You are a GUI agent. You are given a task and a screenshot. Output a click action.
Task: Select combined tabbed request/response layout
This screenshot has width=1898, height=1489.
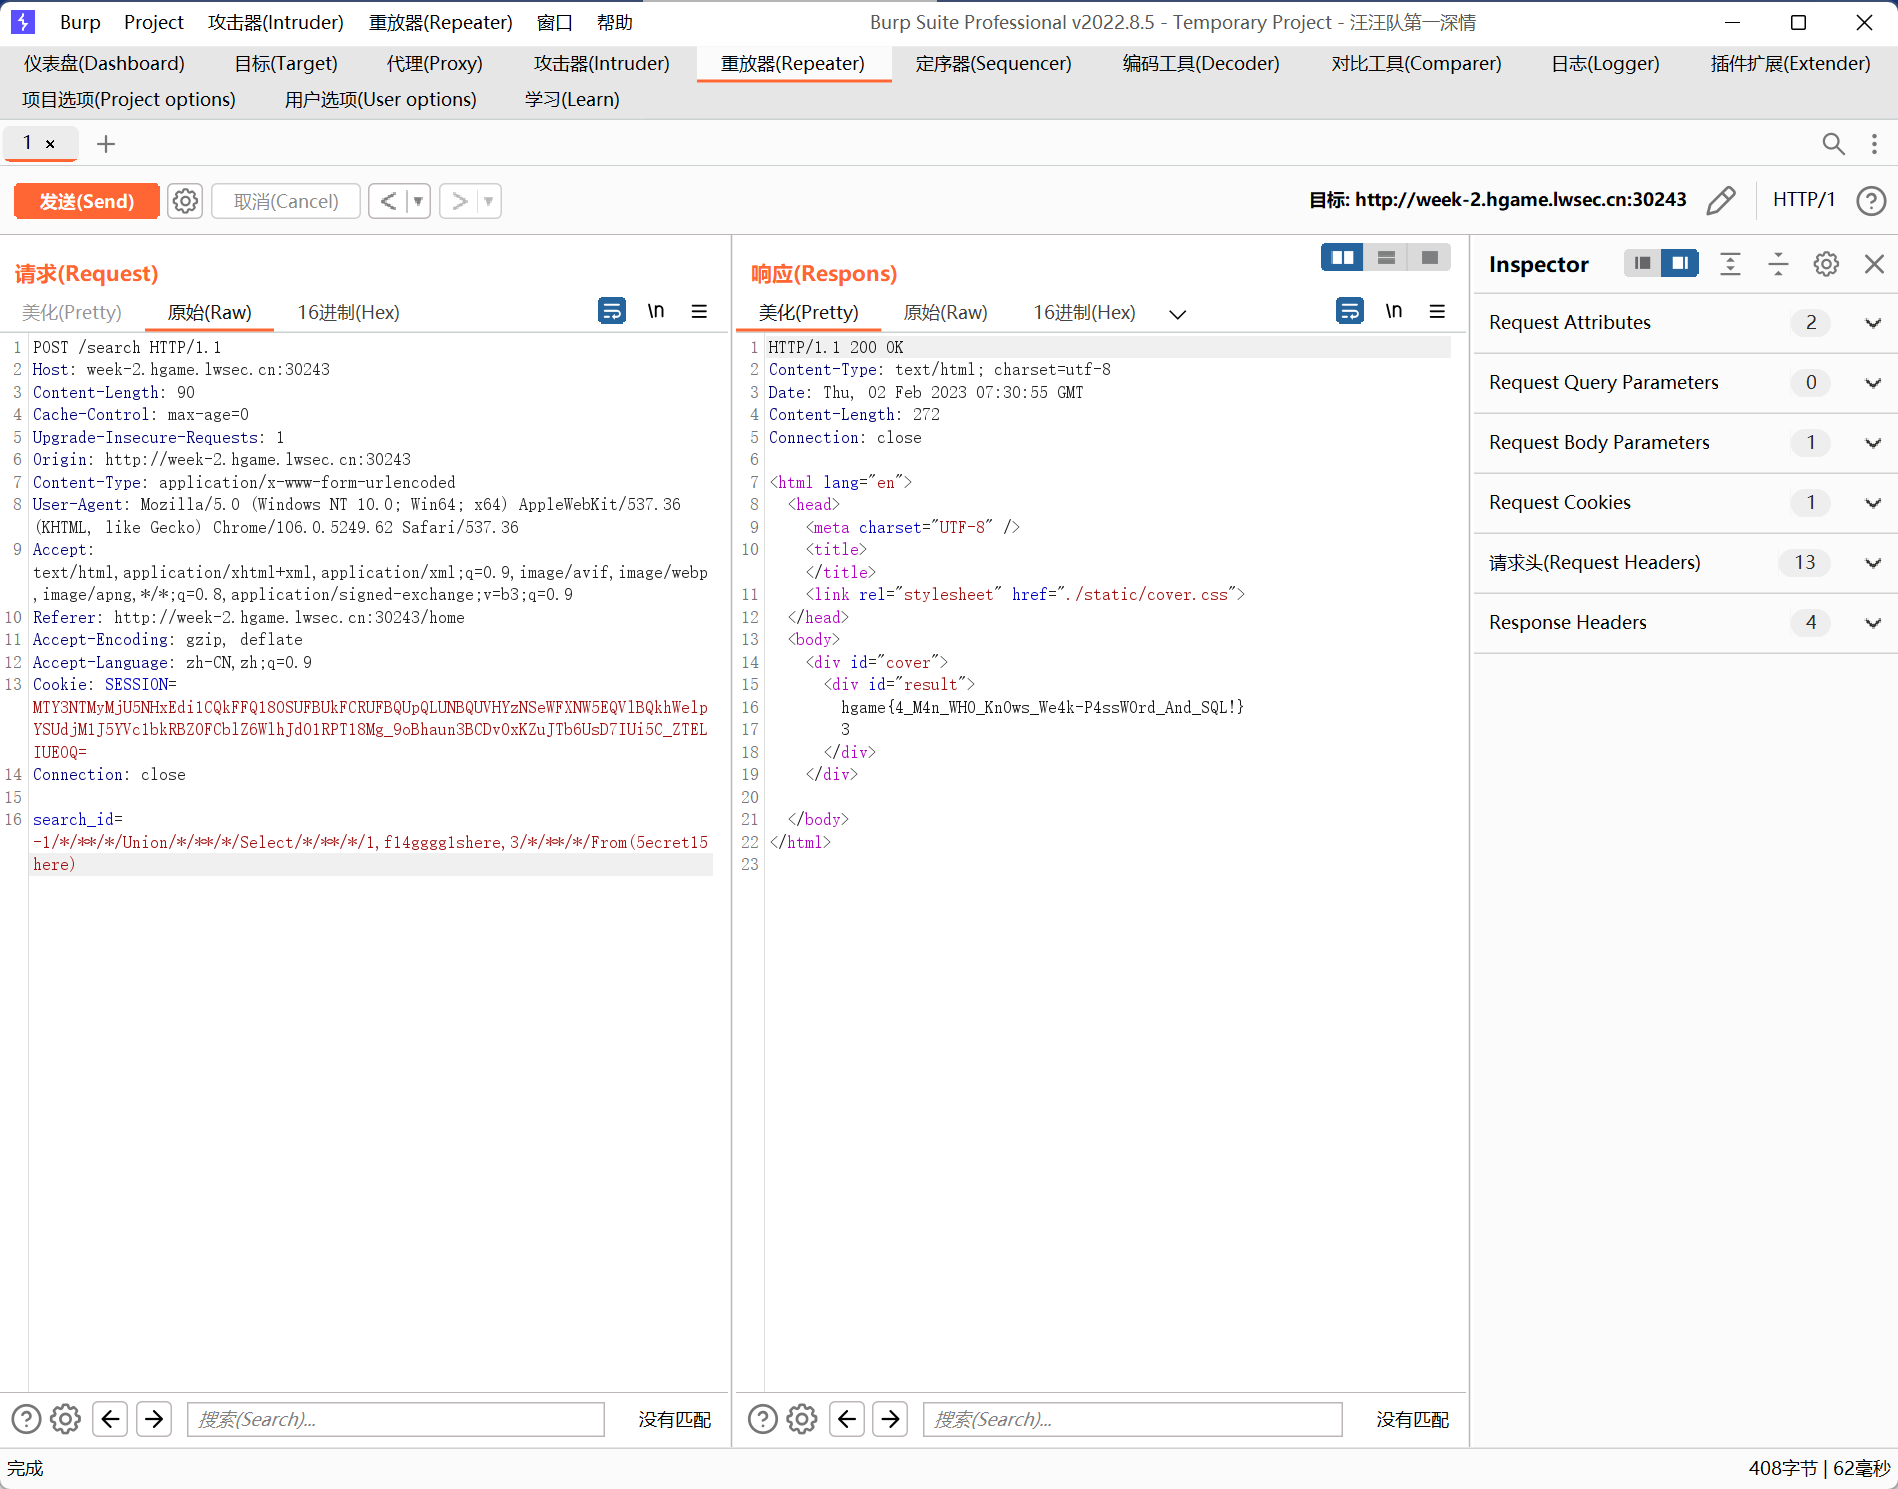[x=1430, y=258]
